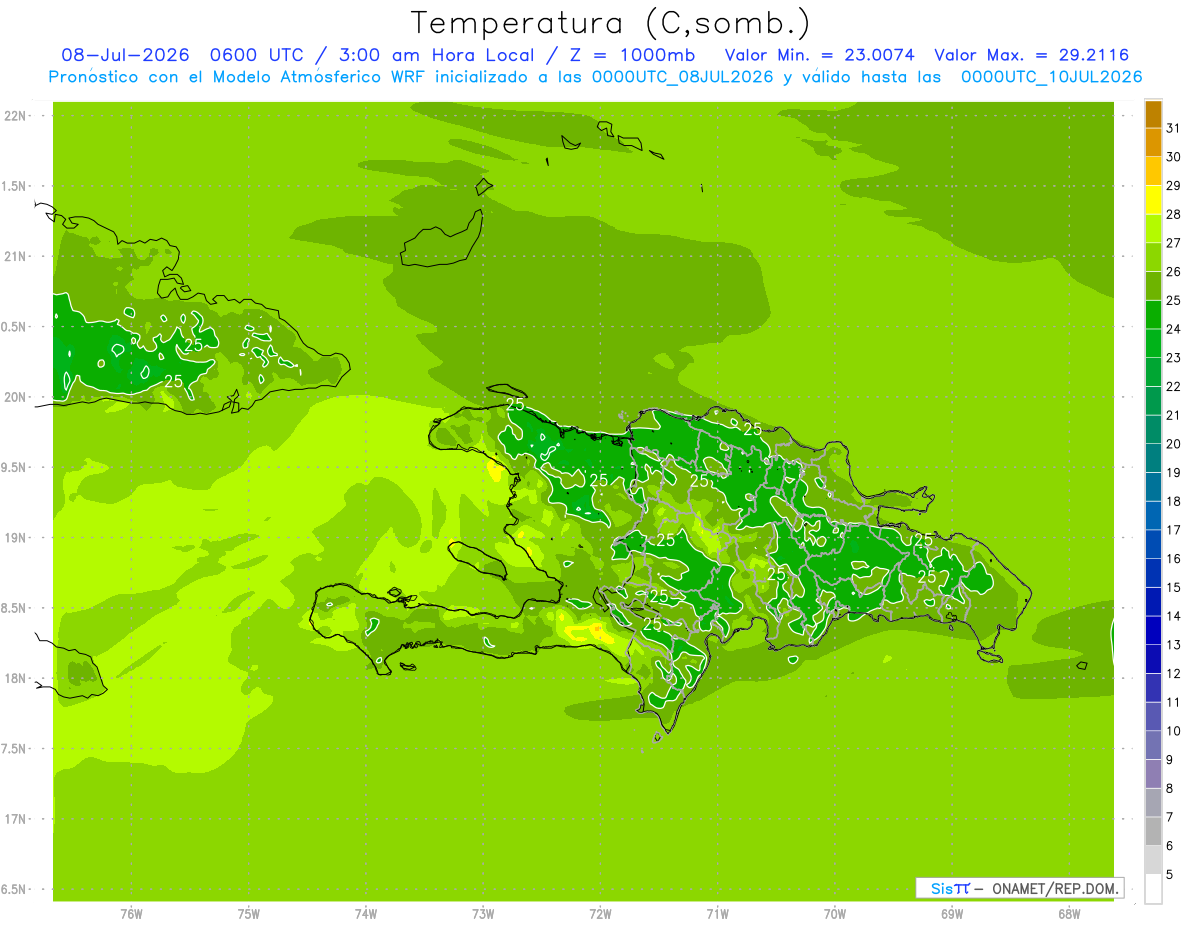This screenshot has width=1200, height=927.
Task: Click the gray 7 degree legend swatch
Action: [1153, 803]
